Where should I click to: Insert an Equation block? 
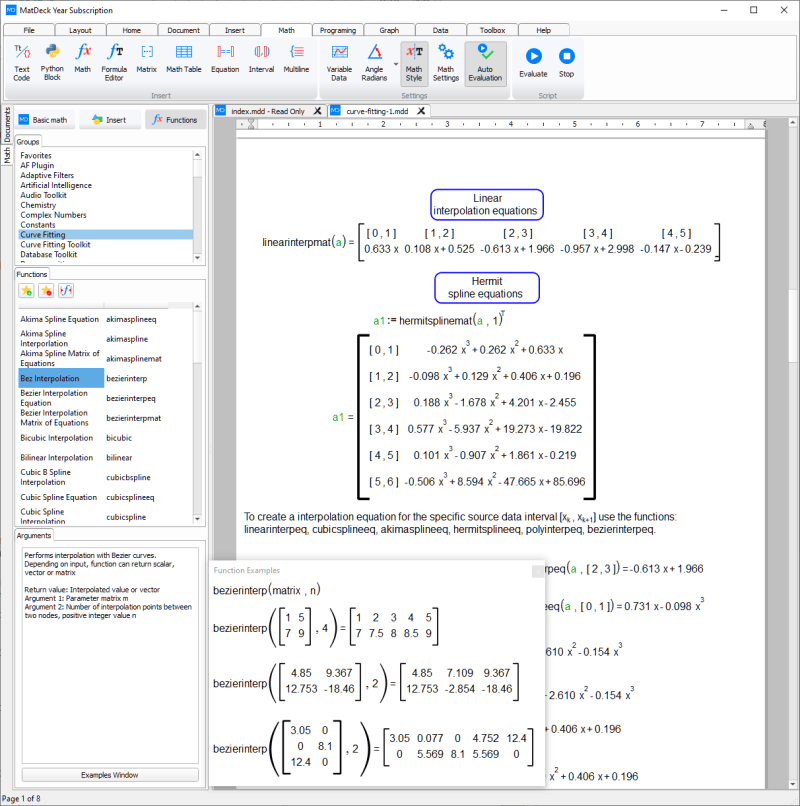(x=225, y=59)
